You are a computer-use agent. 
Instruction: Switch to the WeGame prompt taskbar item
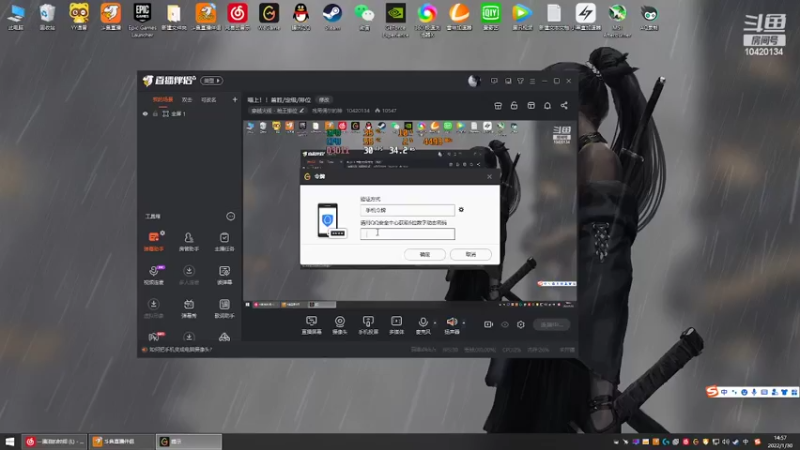[x=189, y=441]
